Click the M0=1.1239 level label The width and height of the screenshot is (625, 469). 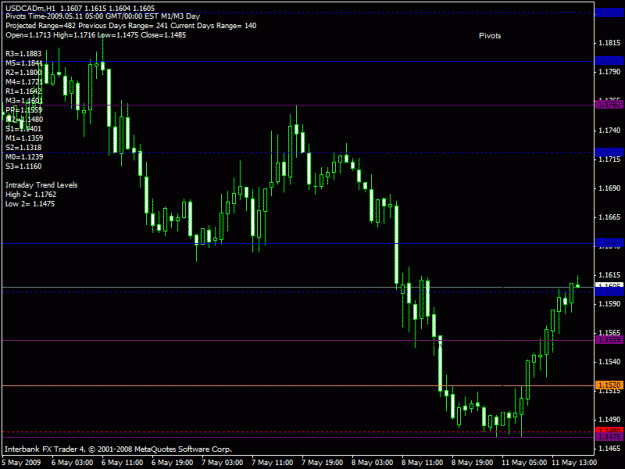click(x=24, y=157)
